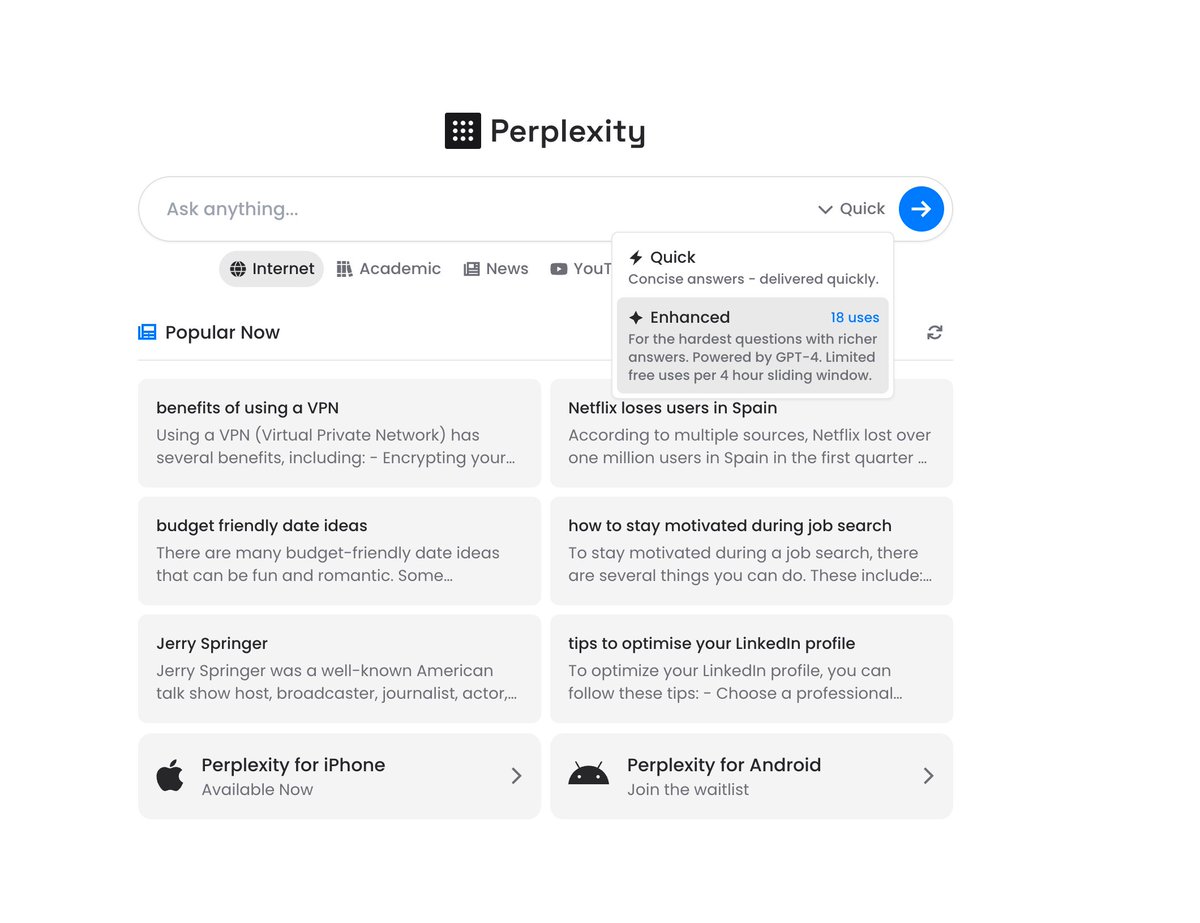This screenshot has width=1200, height=923.
Task: Open 'how to stay motivated during job search'
Action: pos(752,551)
